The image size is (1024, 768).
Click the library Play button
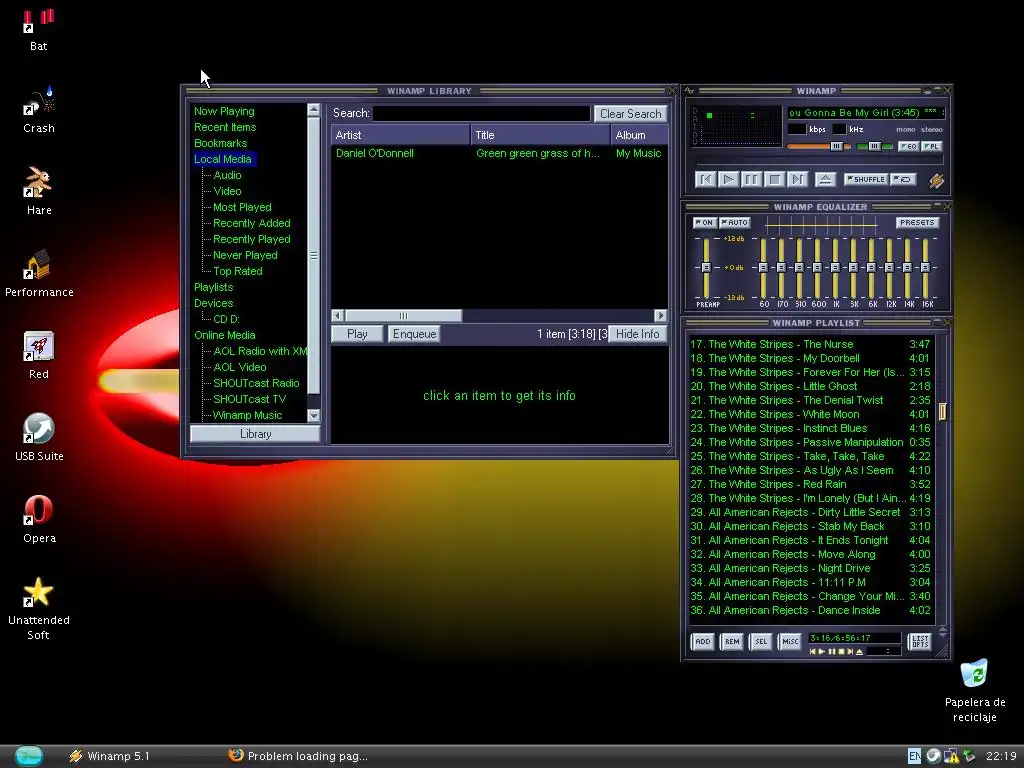point(357,334)
